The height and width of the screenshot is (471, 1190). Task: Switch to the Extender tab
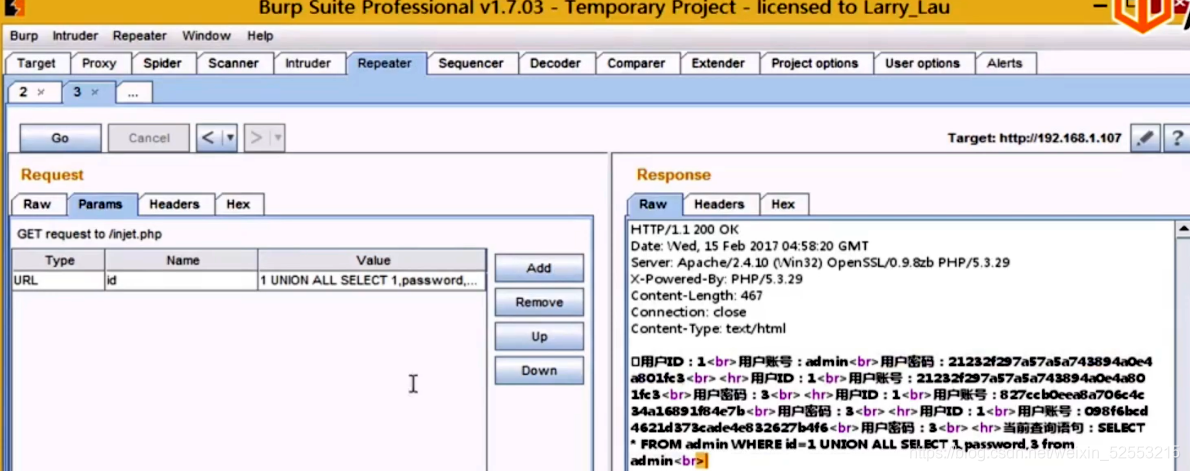coord(718,64)
